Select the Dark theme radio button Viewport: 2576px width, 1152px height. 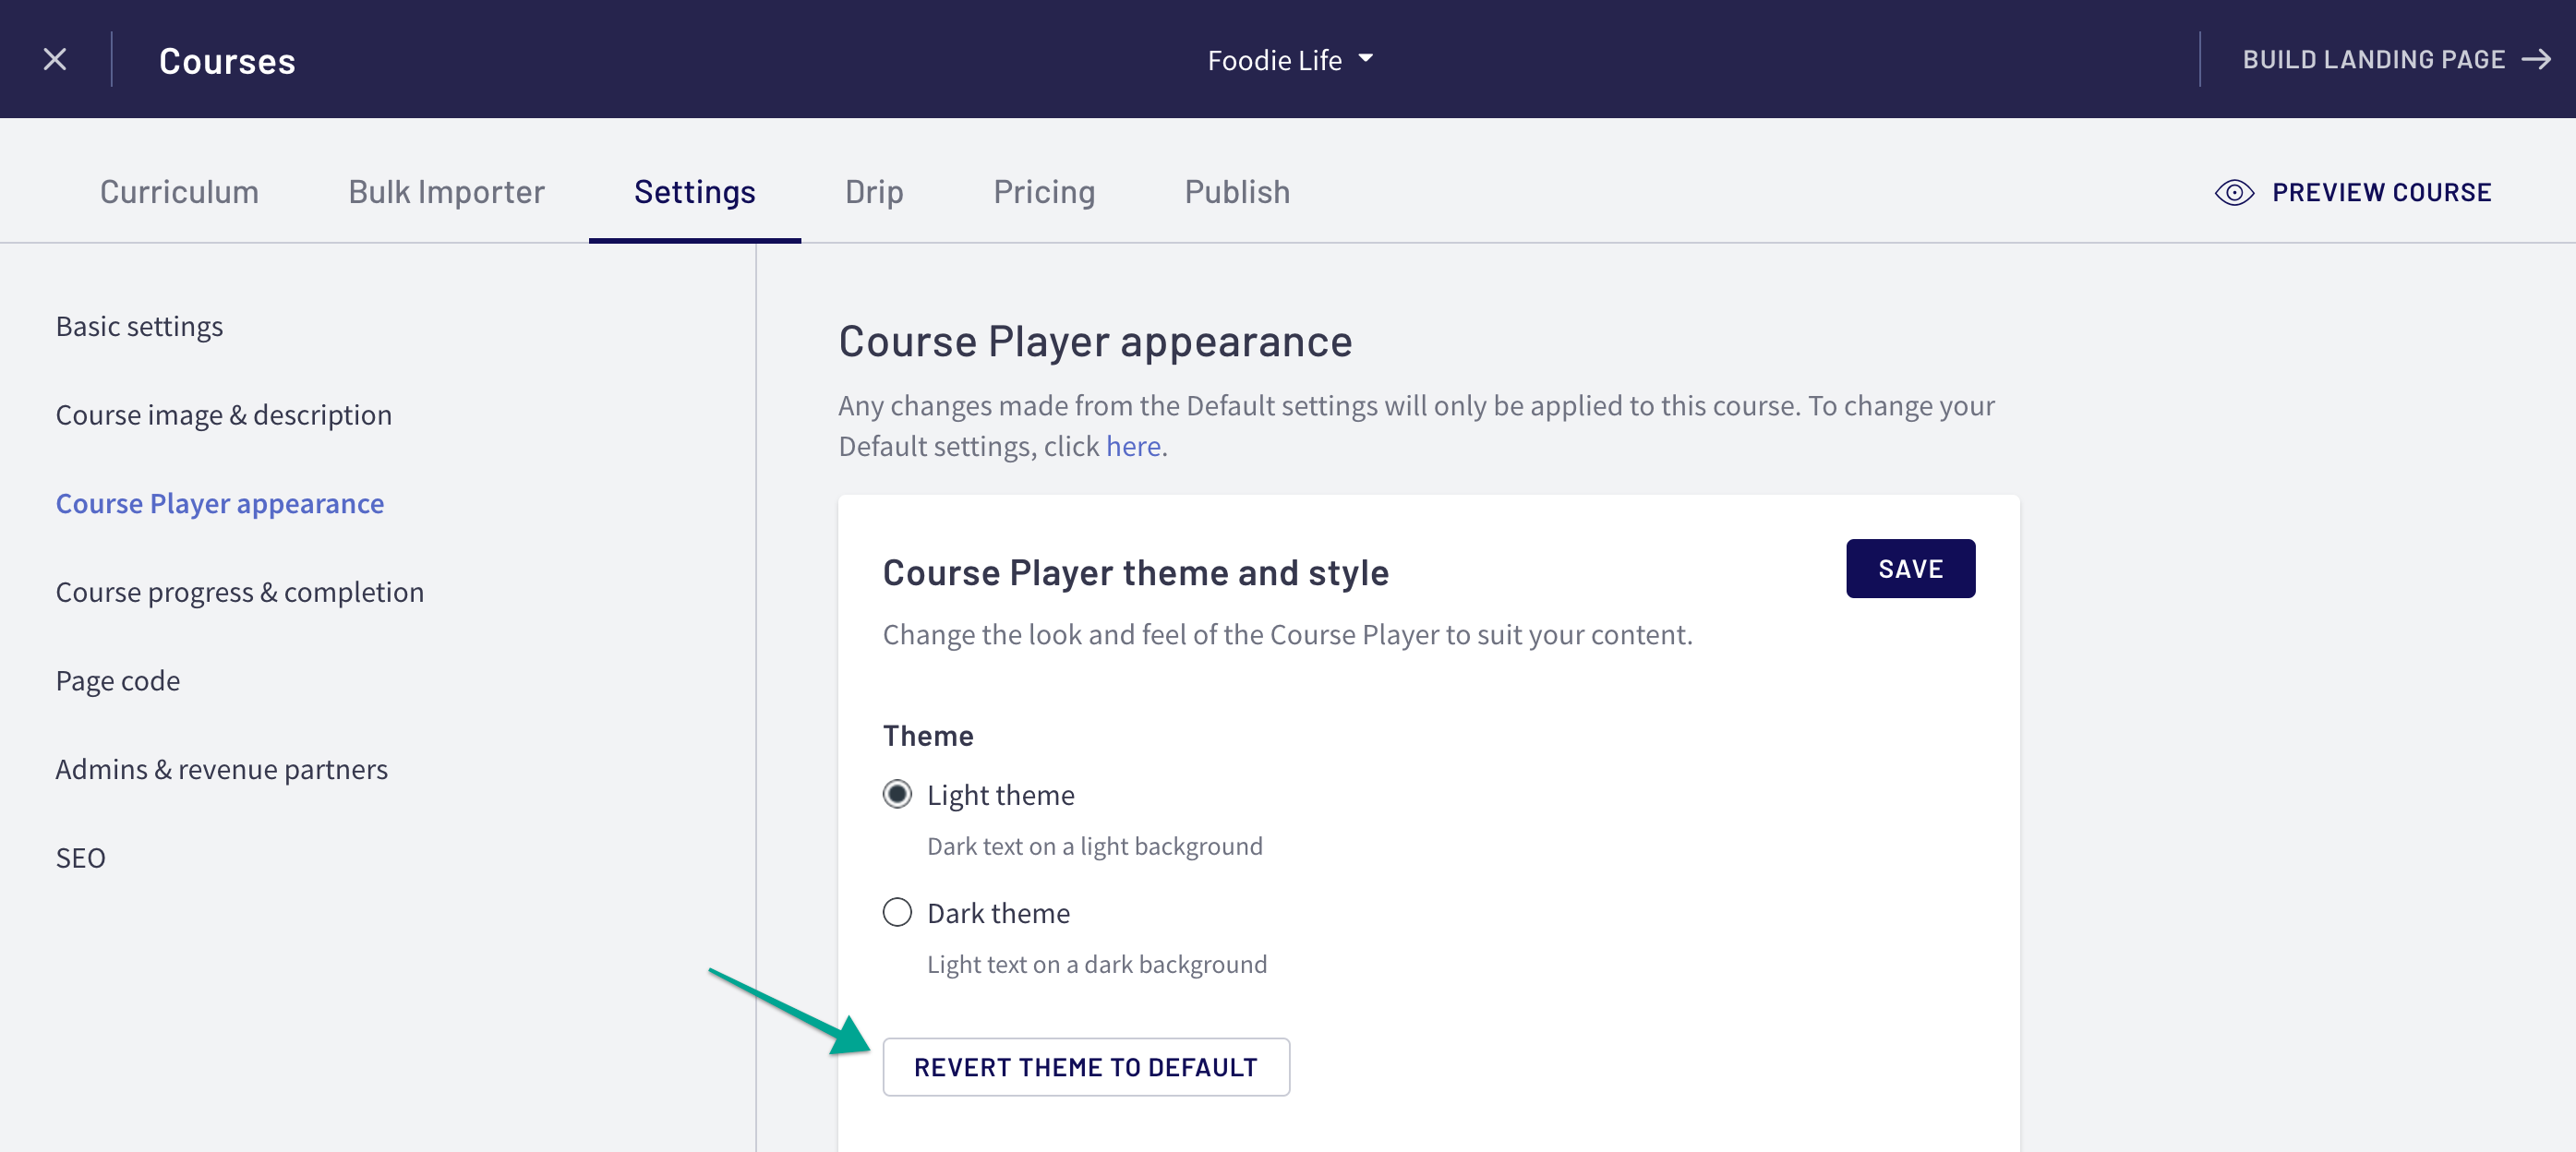click(897, 913)
